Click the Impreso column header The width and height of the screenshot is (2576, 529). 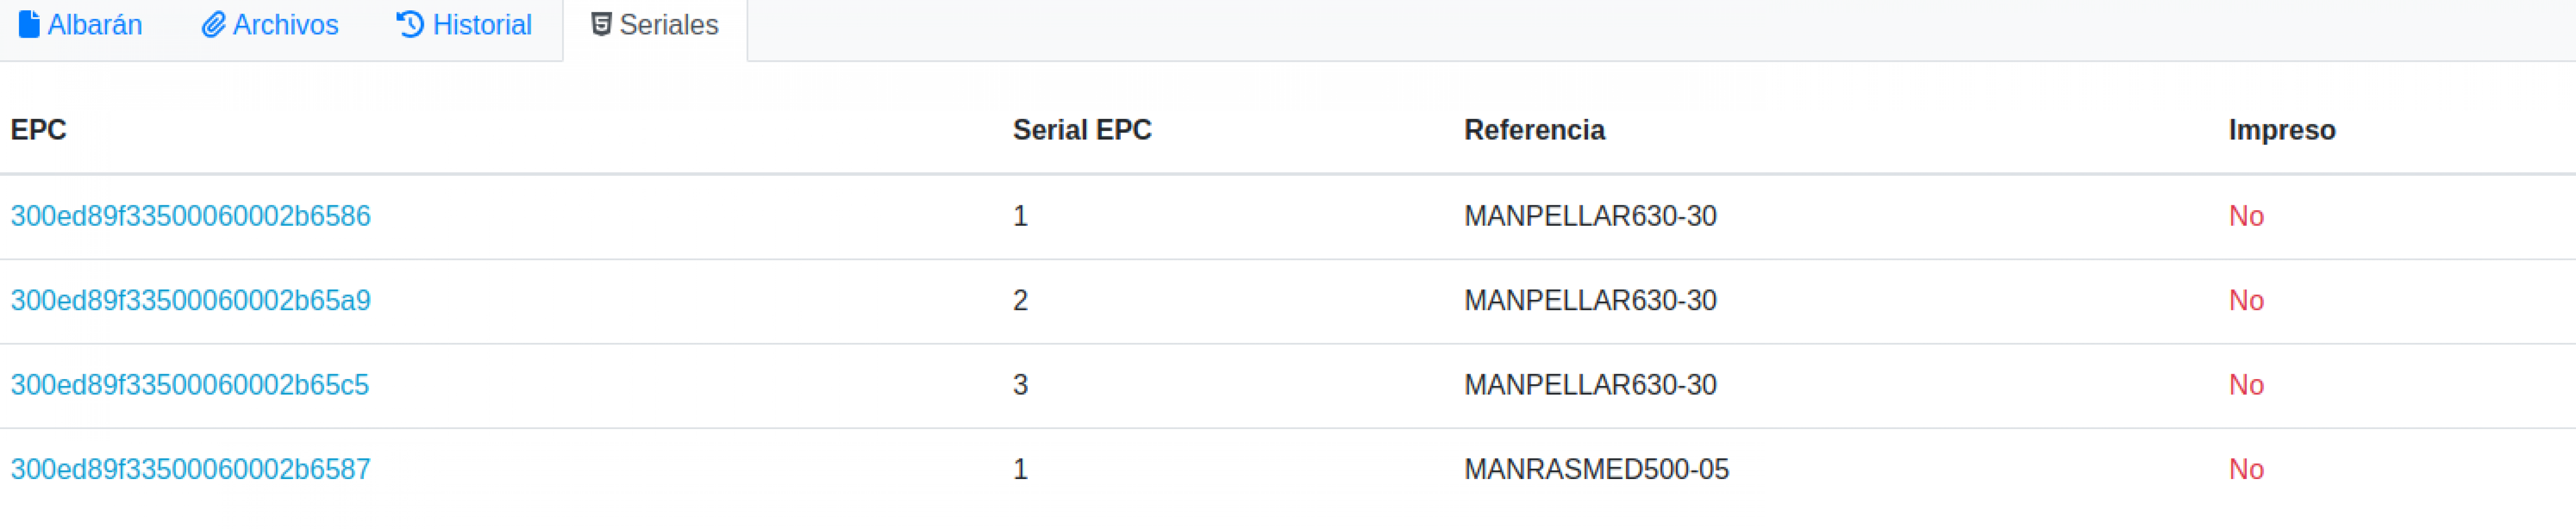(2281, 130)
